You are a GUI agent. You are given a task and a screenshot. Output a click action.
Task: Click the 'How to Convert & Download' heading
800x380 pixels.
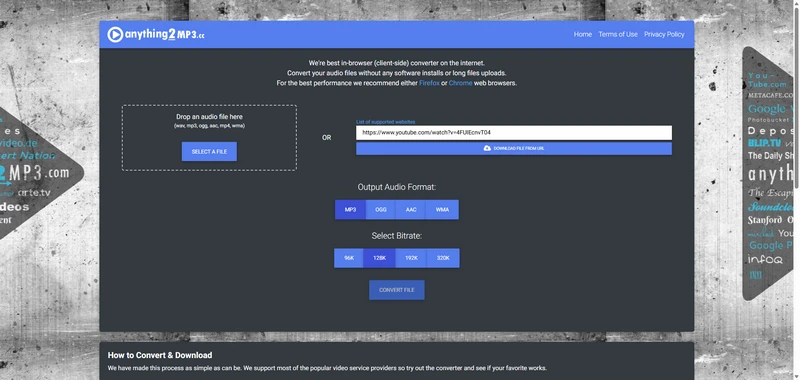coord(160,355)
